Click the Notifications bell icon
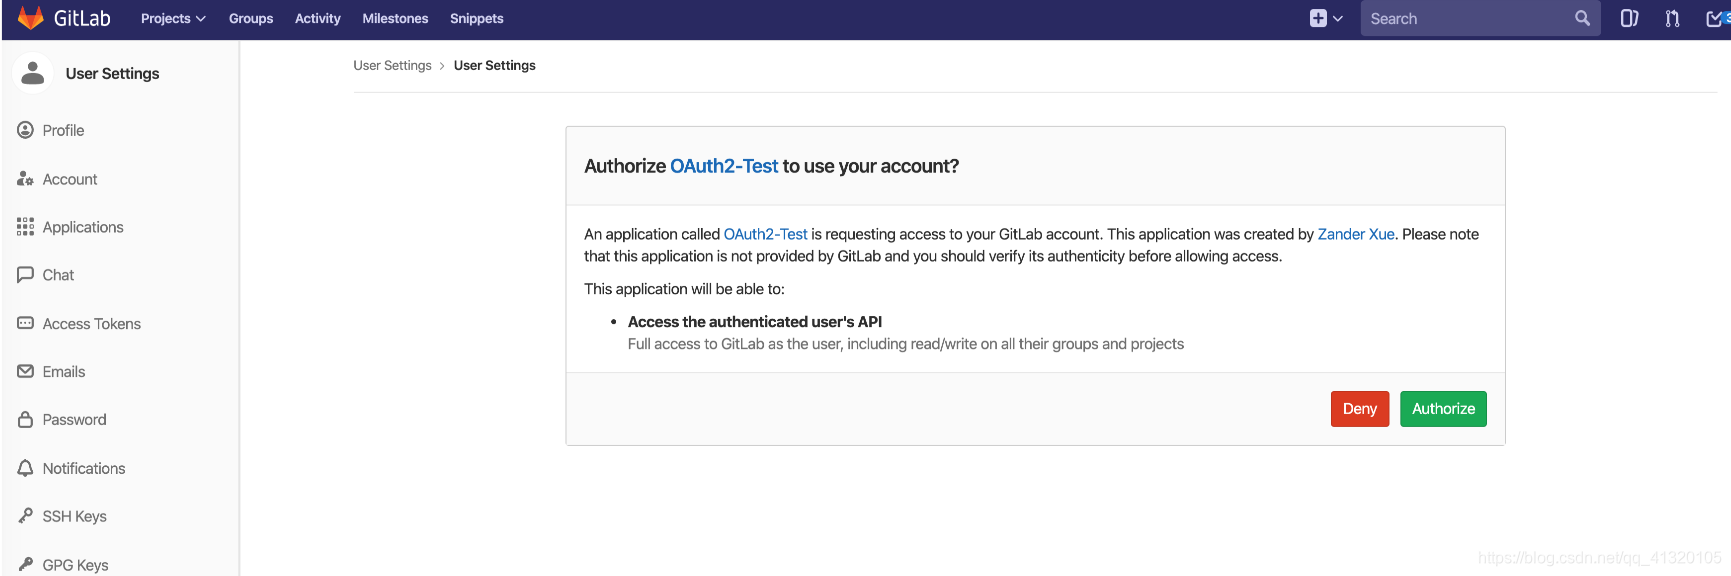Image resolution: width=1731 pixels, height=576 pixels. click(x=26, y=468)
